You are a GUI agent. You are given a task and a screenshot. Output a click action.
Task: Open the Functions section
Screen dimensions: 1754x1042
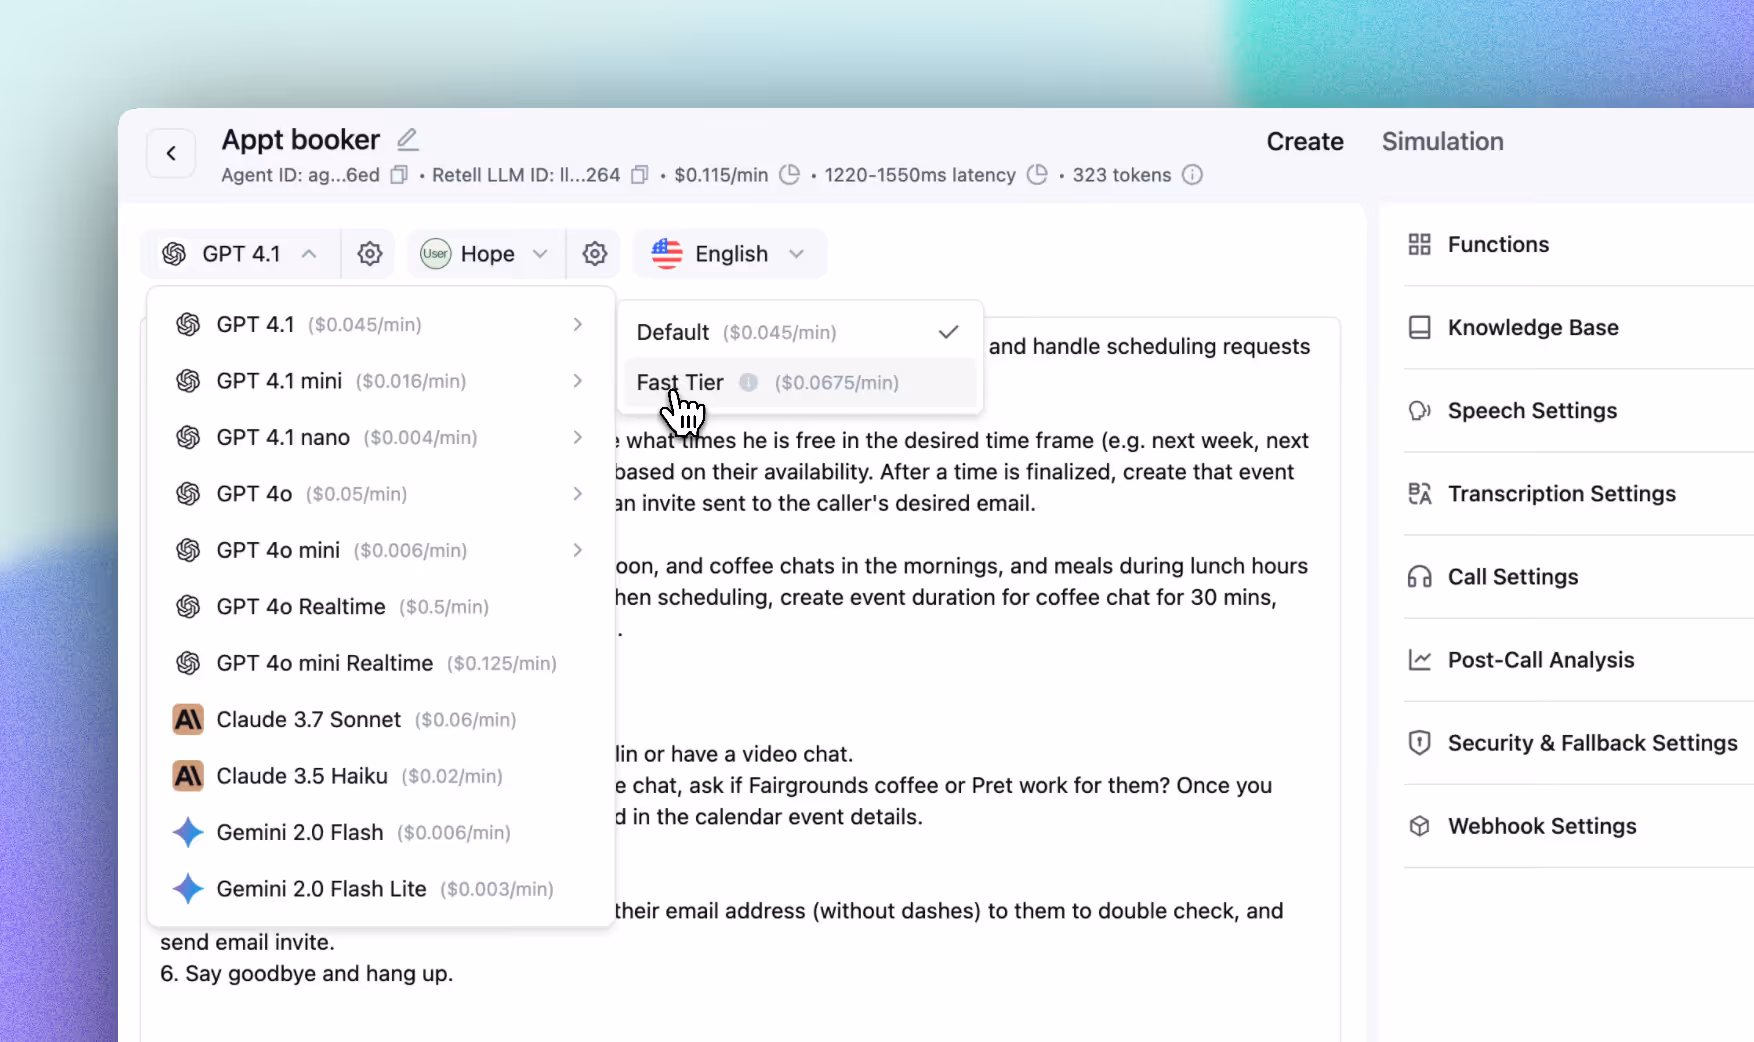(x=1579, y=245)
